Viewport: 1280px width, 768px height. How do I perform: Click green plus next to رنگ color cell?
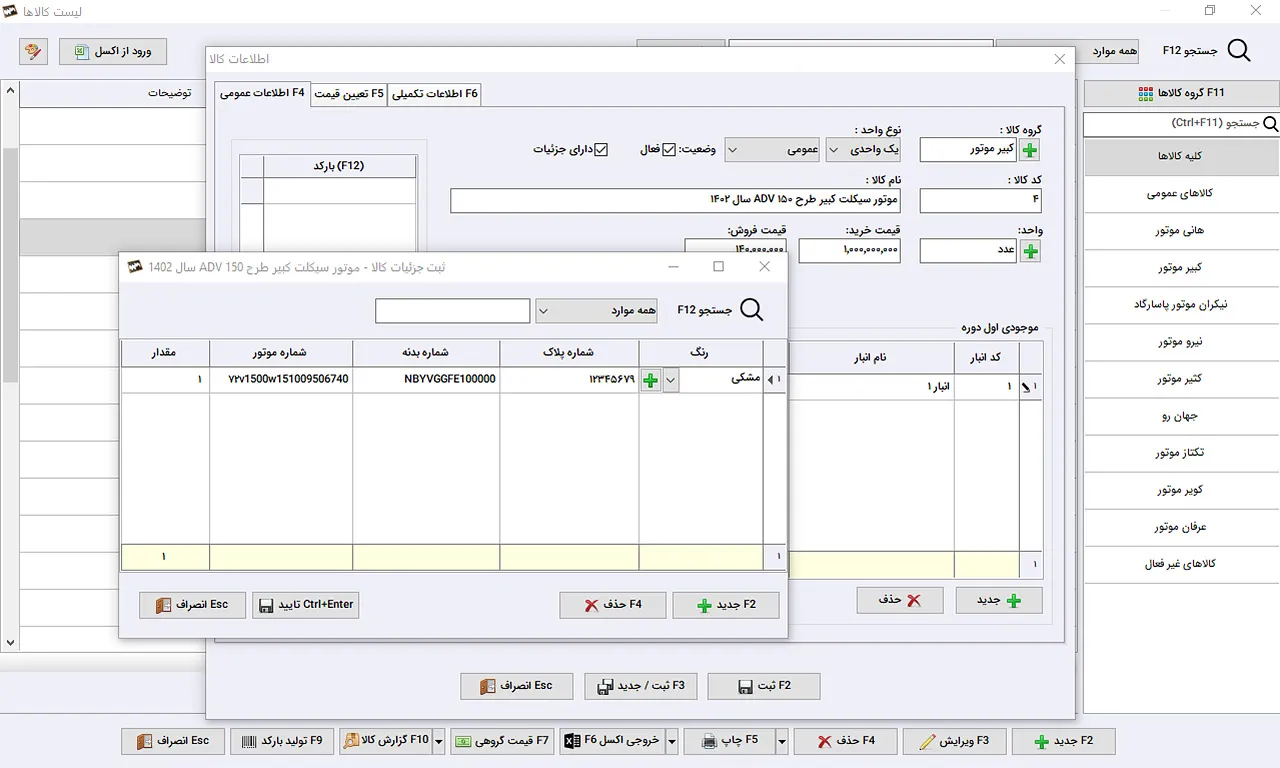coord(650,380)
